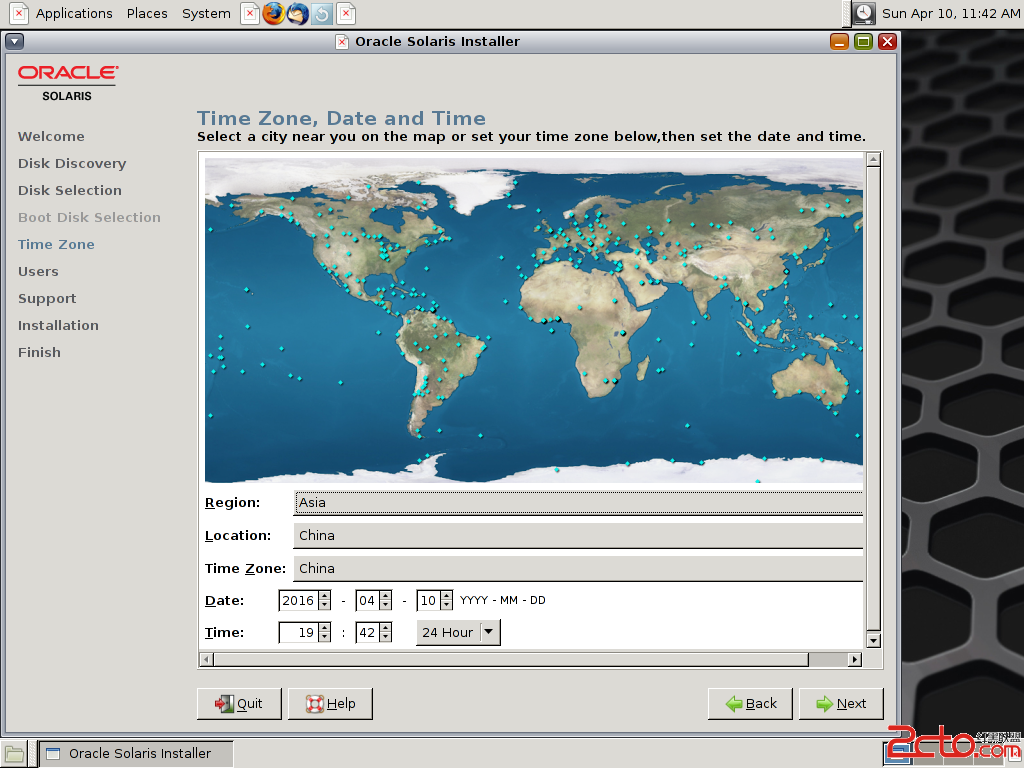Increase the year with its up arrow

click(325, 596)
